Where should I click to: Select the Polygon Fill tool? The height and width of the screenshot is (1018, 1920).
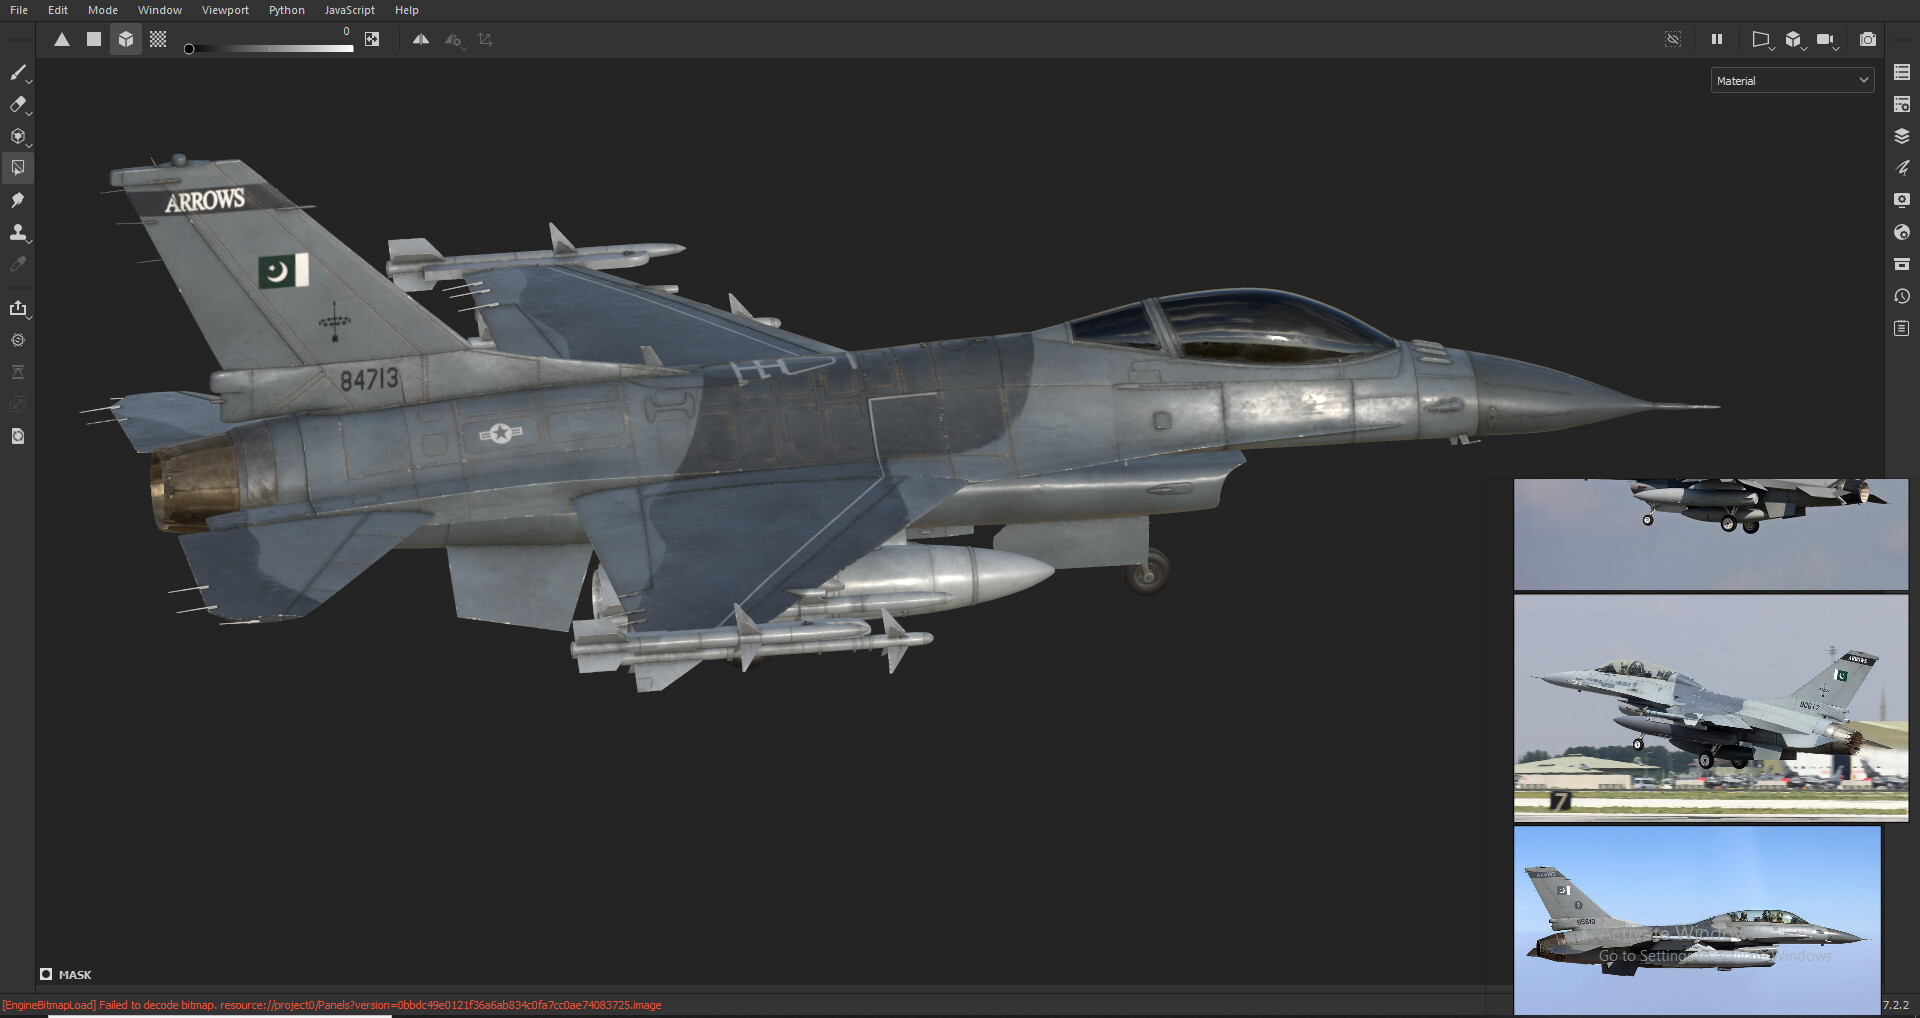click(x=18, y=167)
